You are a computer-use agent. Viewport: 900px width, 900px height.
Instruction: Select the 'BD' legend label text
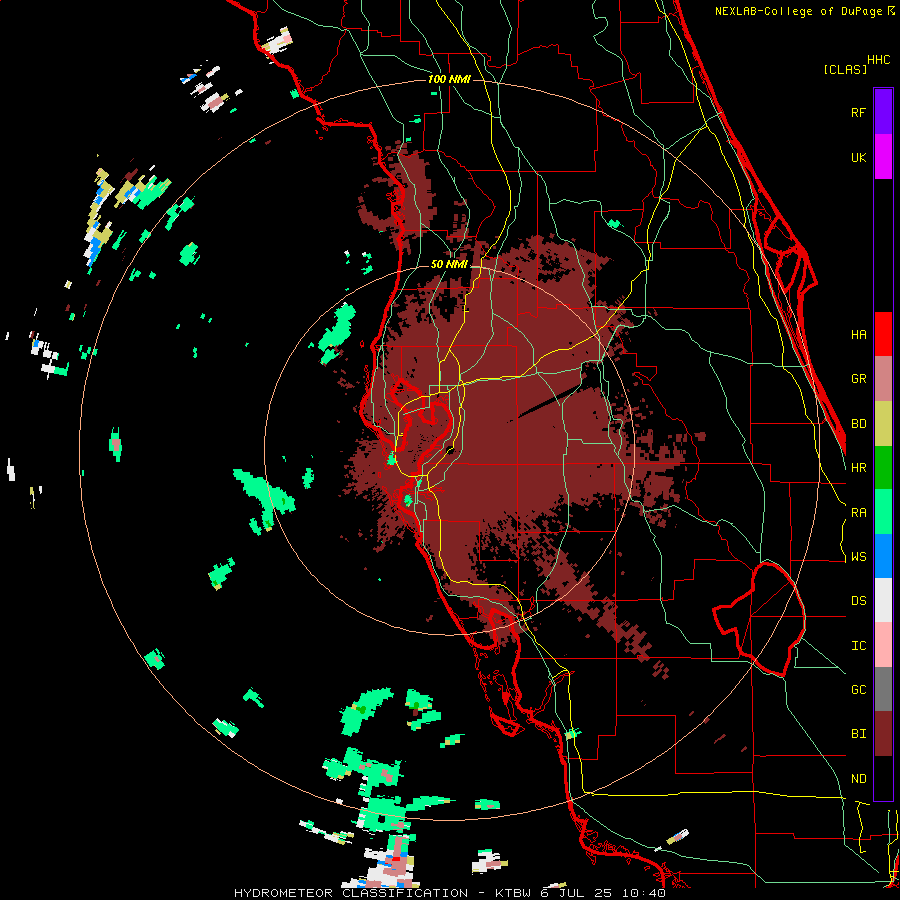click(858, 424)
